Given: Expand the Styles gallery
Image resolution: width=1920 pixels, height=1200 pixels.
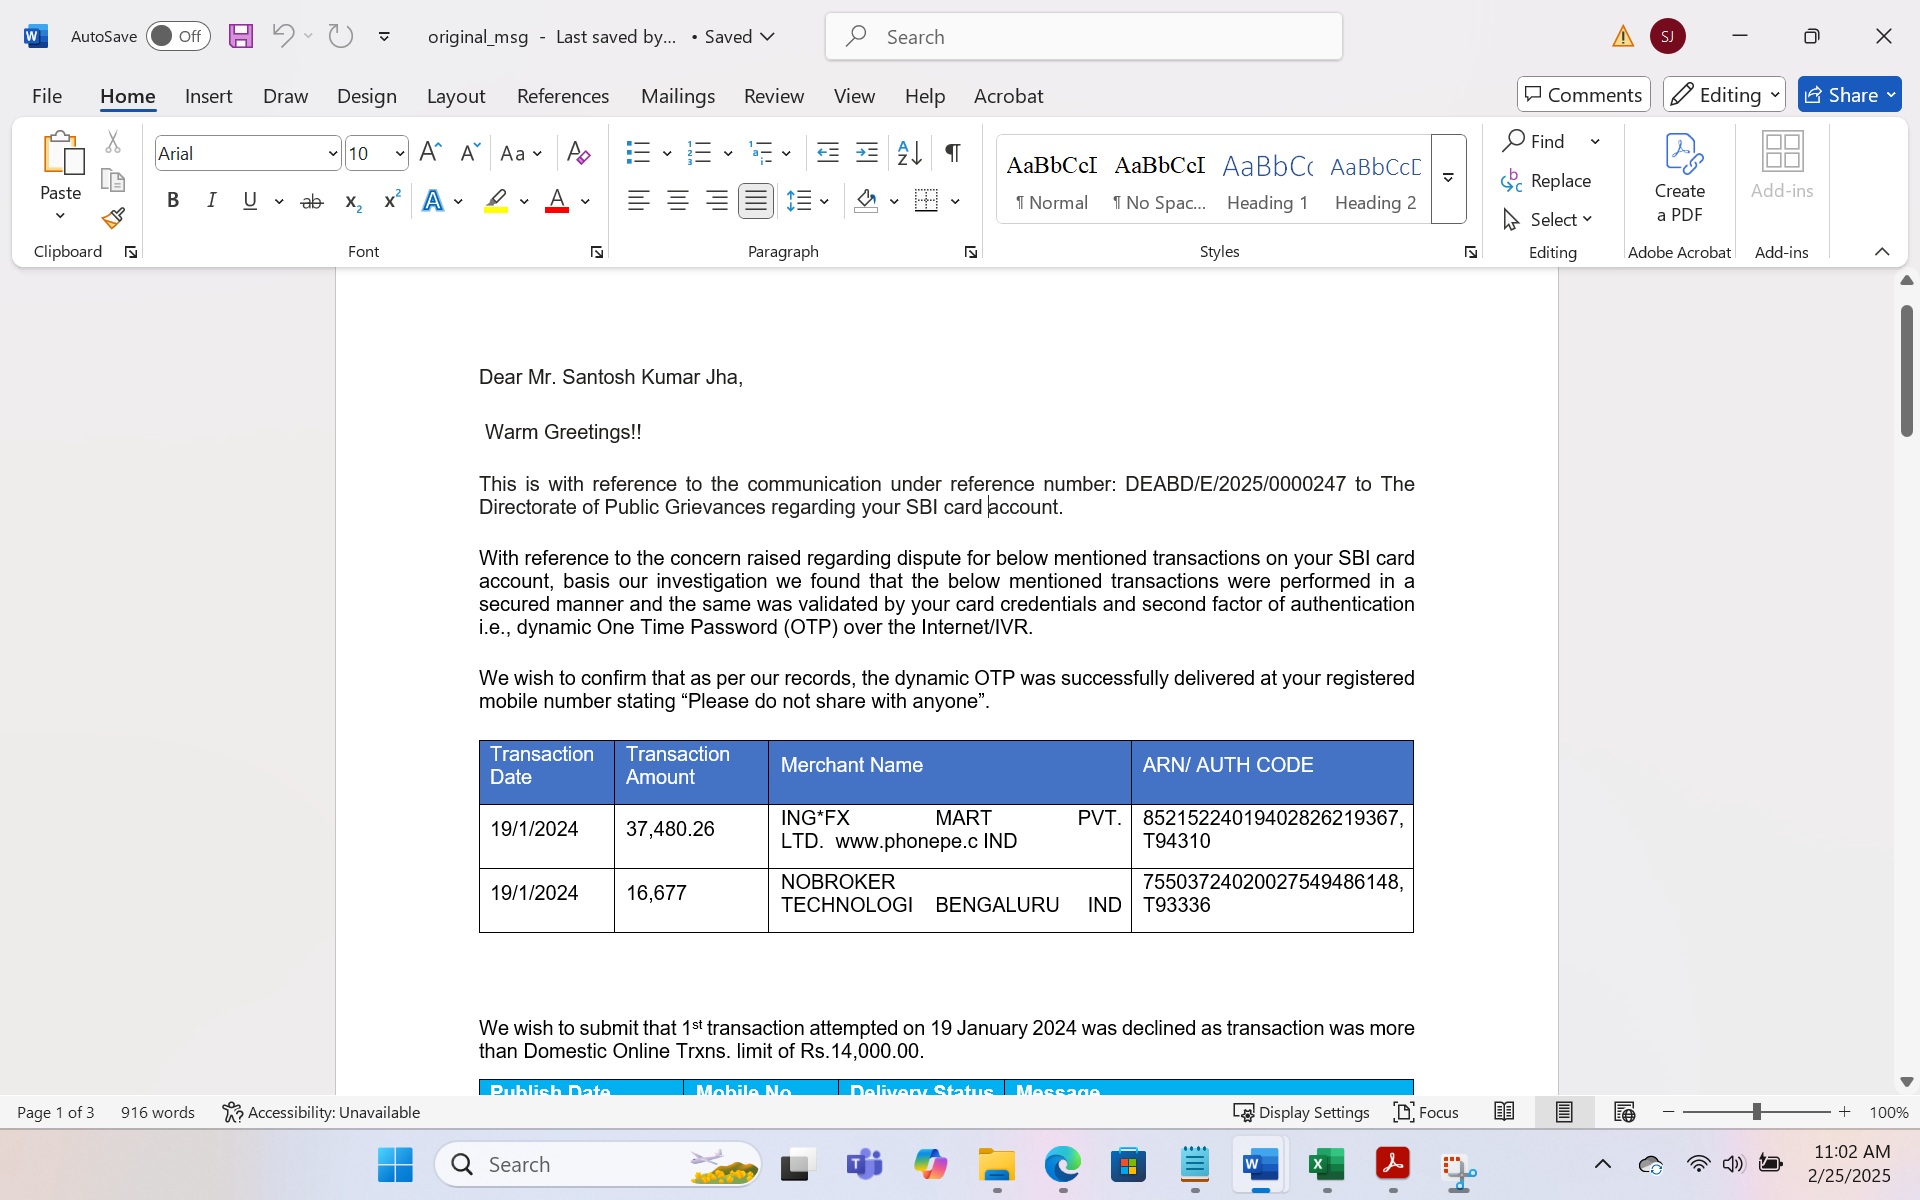Looking at the screenshot, I should [x=1448, y=178].
